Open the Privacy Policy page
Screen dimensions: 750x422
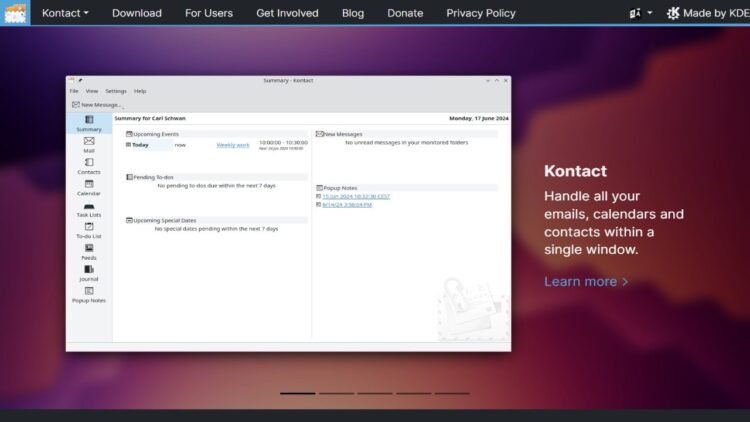(x=481, y=13)
